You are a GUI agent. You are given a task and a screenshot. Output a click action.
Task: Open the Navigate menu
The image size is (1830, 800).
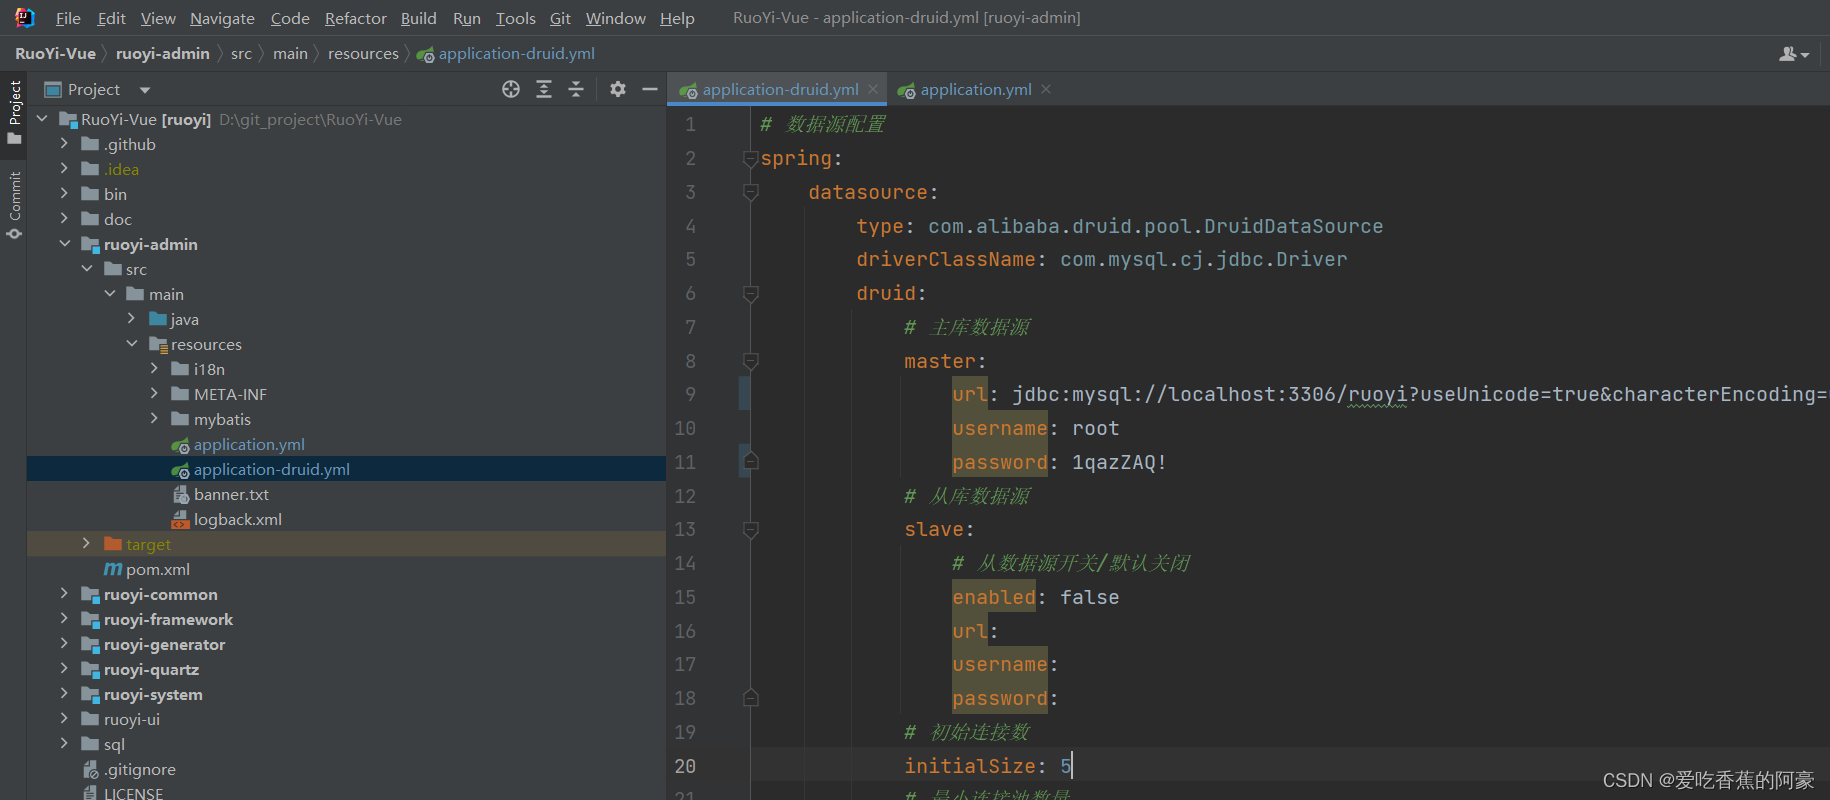222,18
